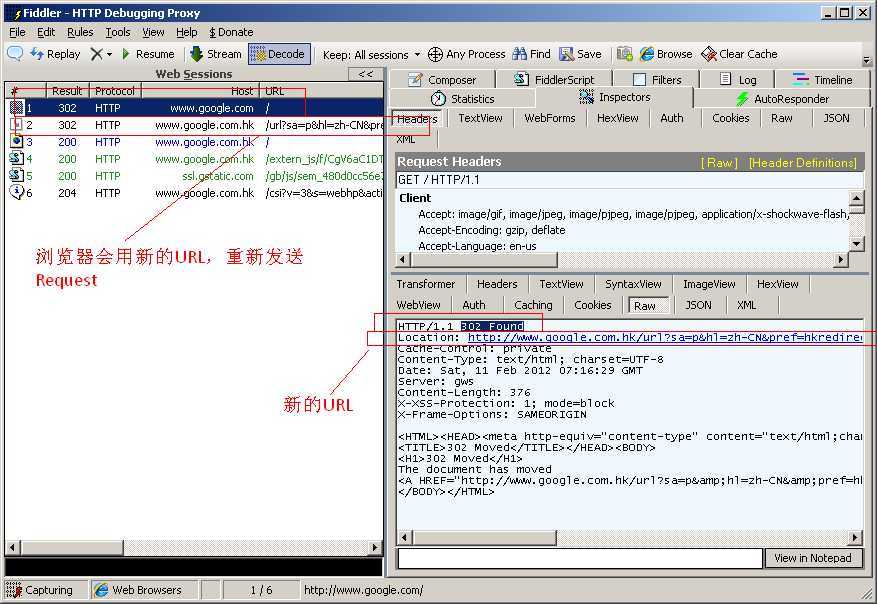Open the Rules menu
877x604 pixels.
pyautogui.click(x=80, y=32)
